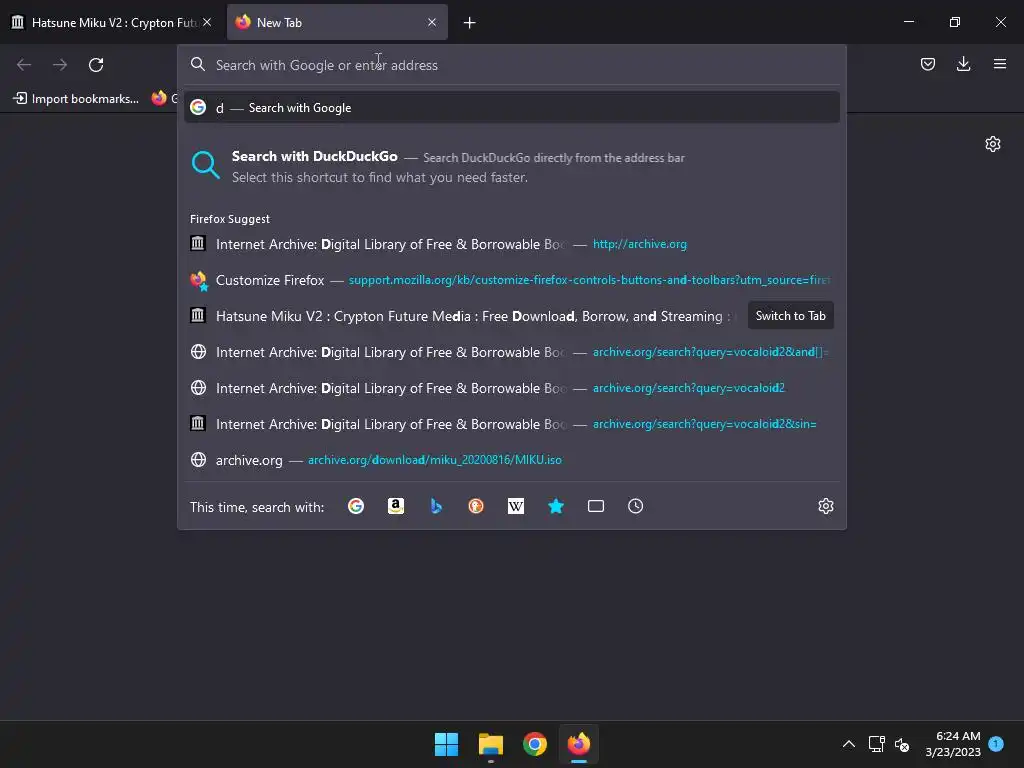Open new tab page settings gear
1024x768 pixels.
click(993, 144)
